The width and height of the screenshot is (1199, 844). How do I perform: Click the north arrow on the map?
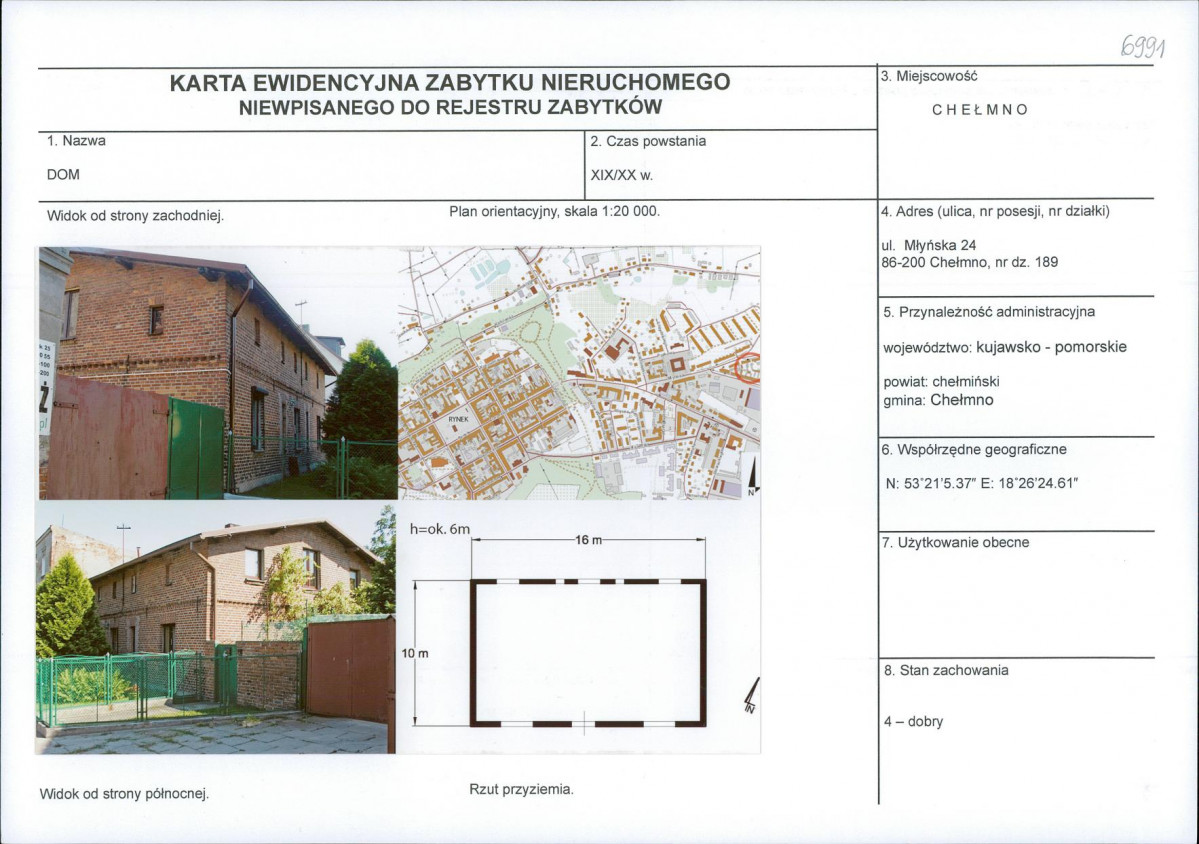(753, 476)
